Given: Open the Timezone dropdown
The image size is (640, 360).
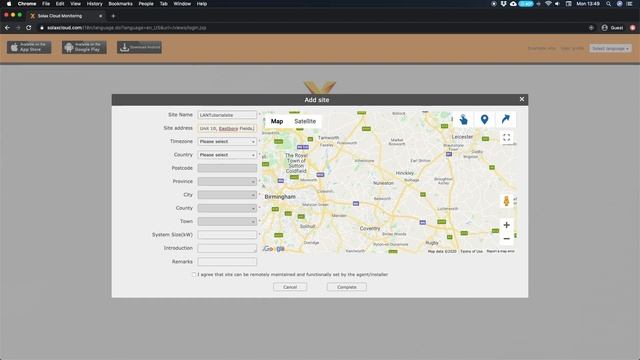Looking at the screenshot, I should [227, 142].
